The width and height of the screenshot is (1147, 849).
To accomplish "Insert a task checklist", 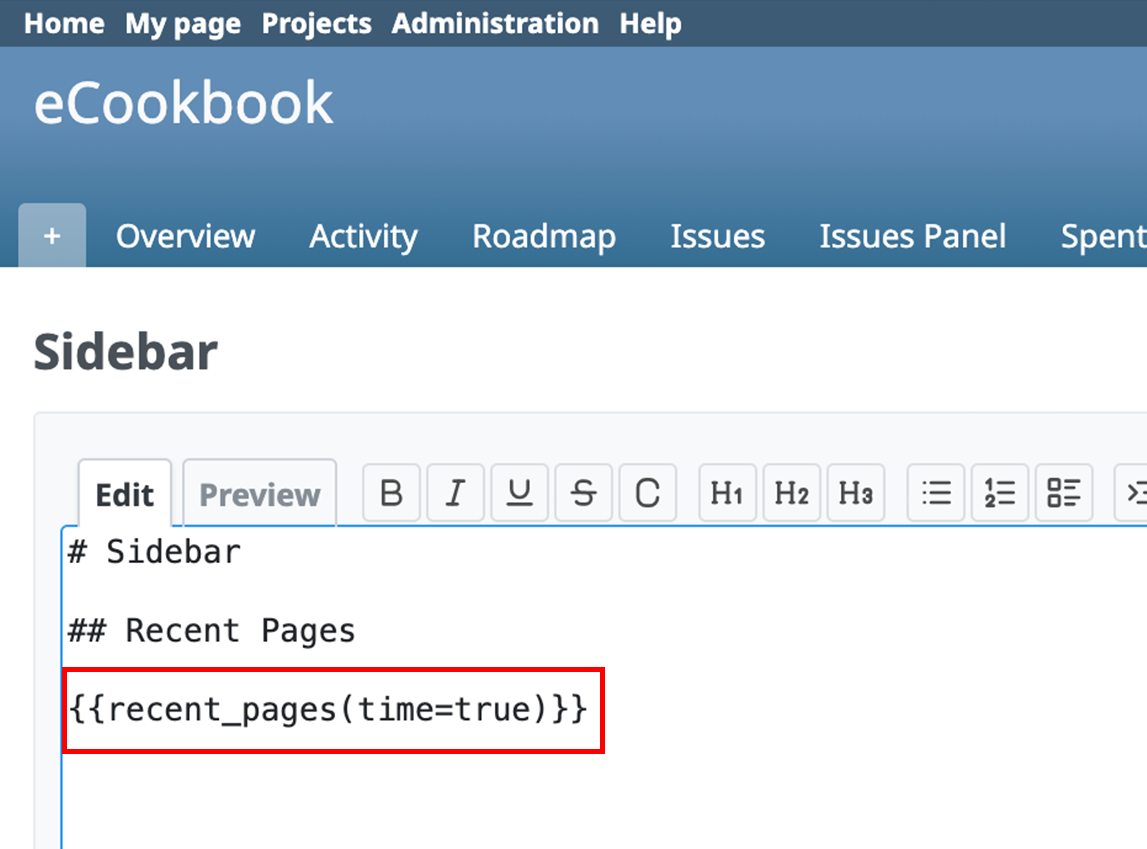I will click(x=1064, y=493).
